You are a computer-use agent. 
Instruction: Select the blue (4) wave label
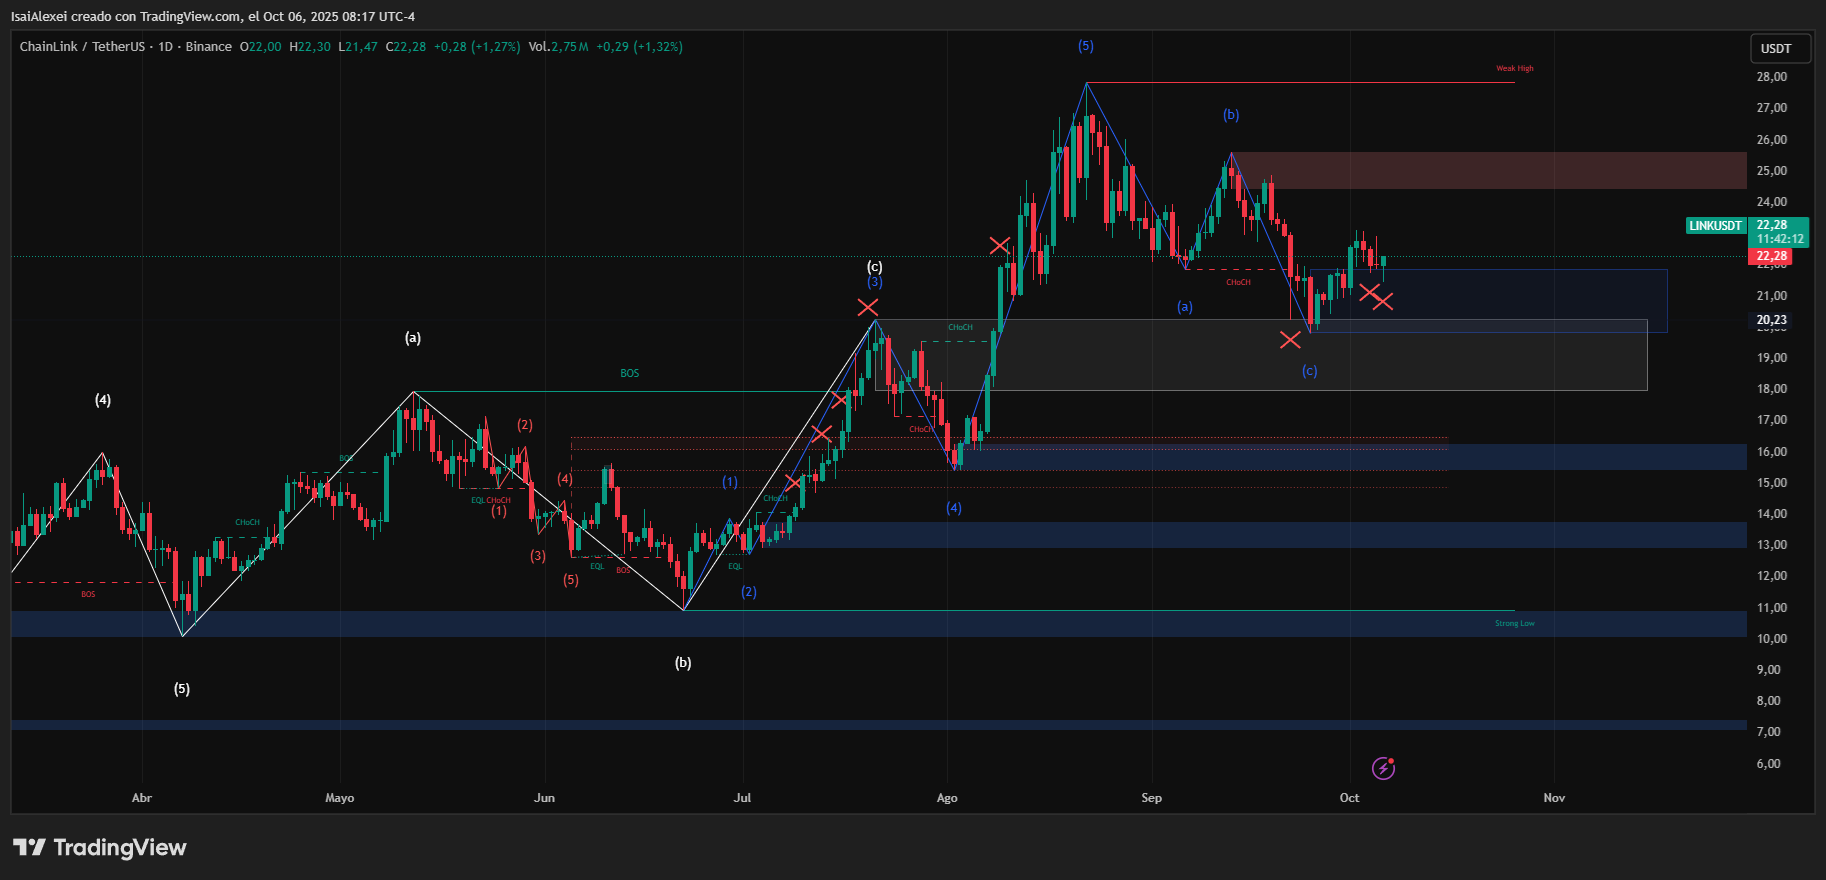click(x=955, y=508)
